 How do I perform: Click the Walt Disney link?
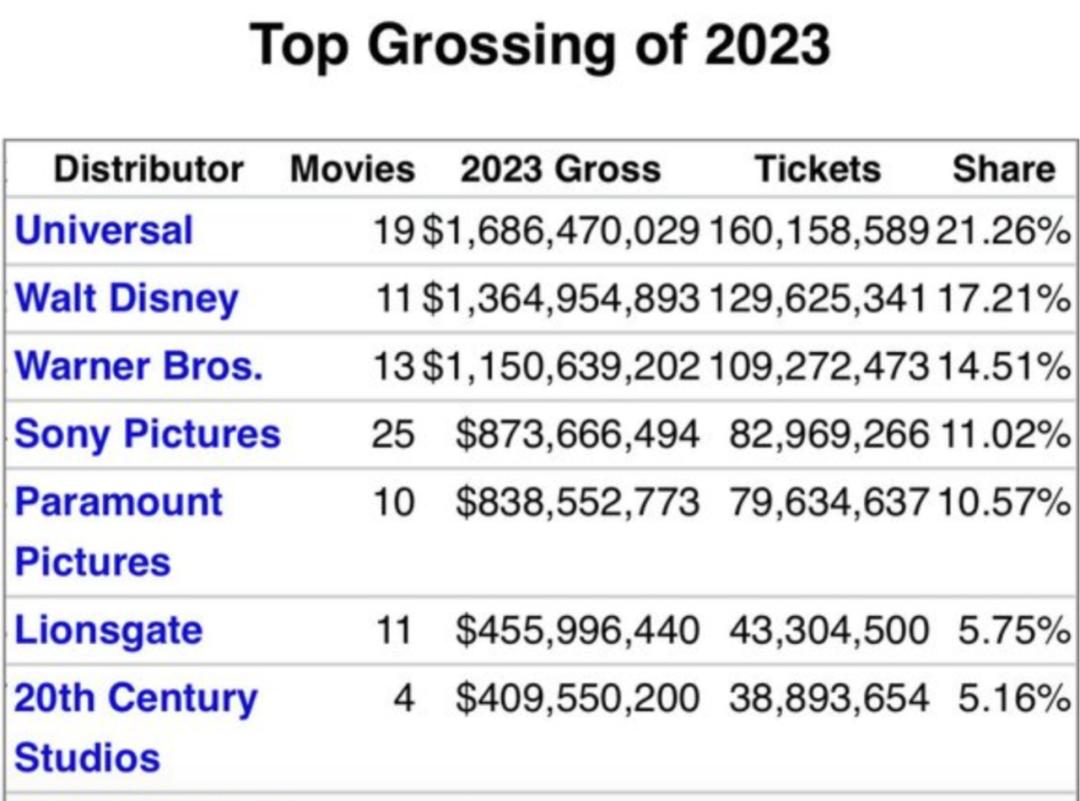click(127, 298)
